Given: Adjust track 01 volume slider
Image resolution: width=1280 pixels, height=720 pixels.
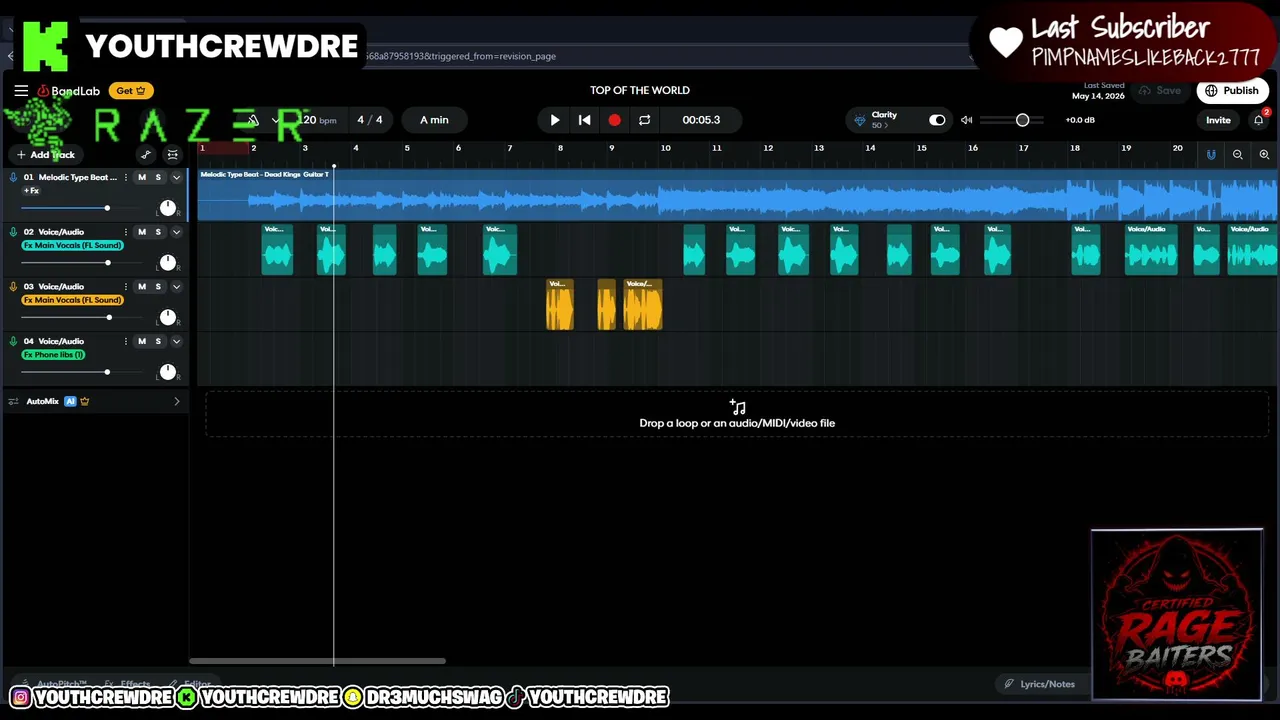Looking at the screenshot, I should (x=106, y=208).
